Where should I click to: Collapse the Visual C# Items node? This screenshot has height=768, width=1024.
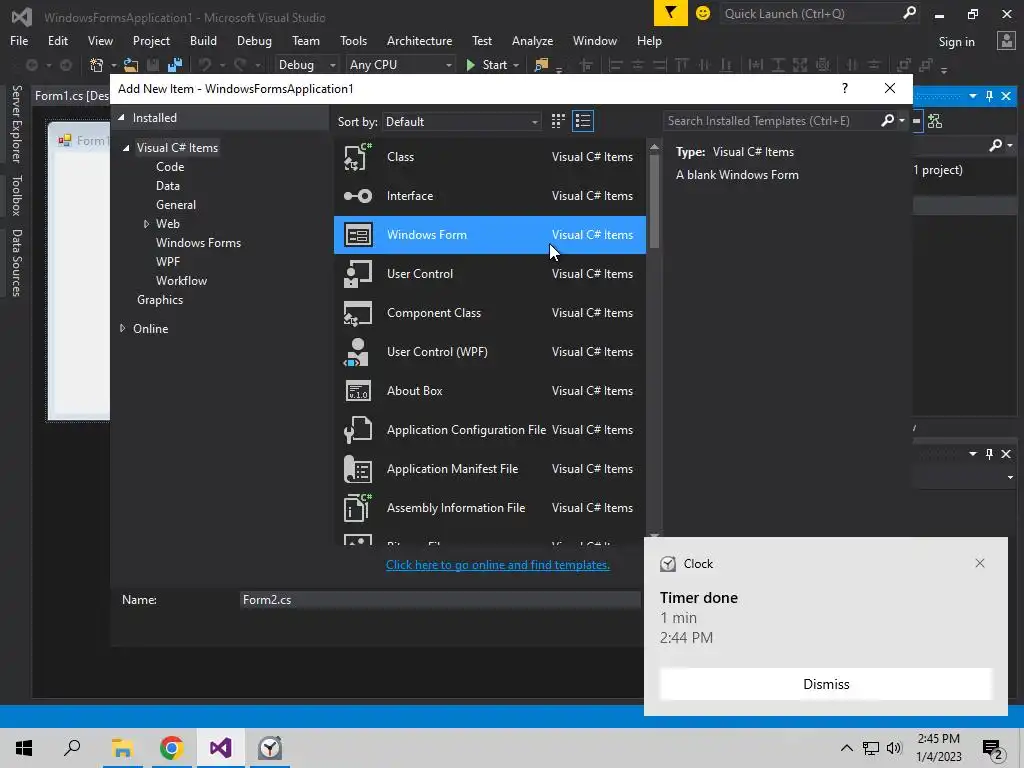[x=126, y=148]
